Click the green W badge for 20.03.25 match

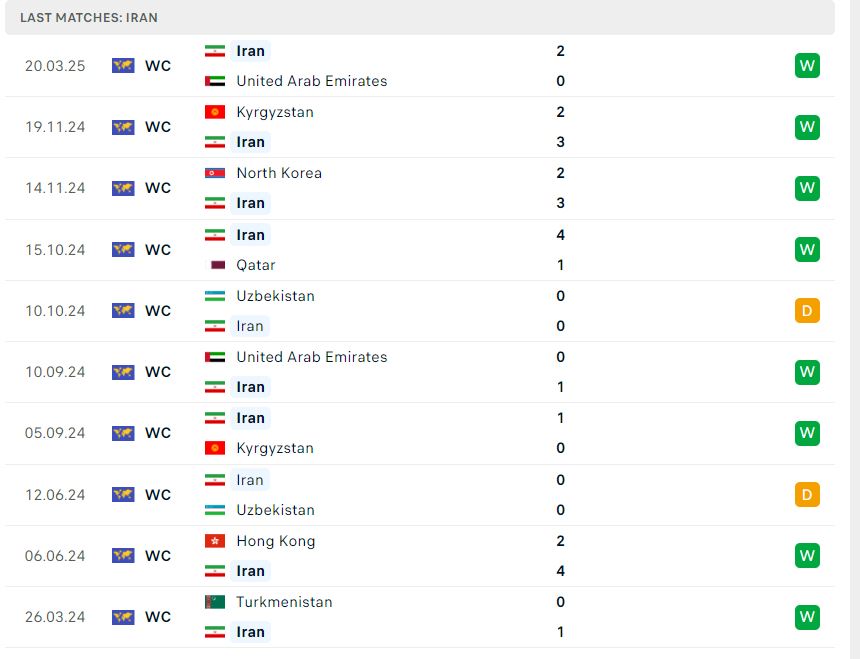coord(807,66)
